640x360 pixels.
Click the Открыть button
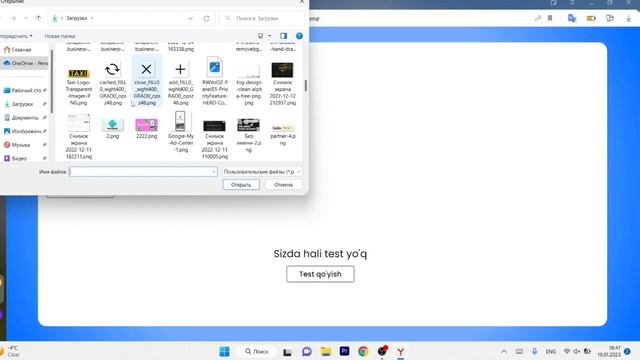241,185
